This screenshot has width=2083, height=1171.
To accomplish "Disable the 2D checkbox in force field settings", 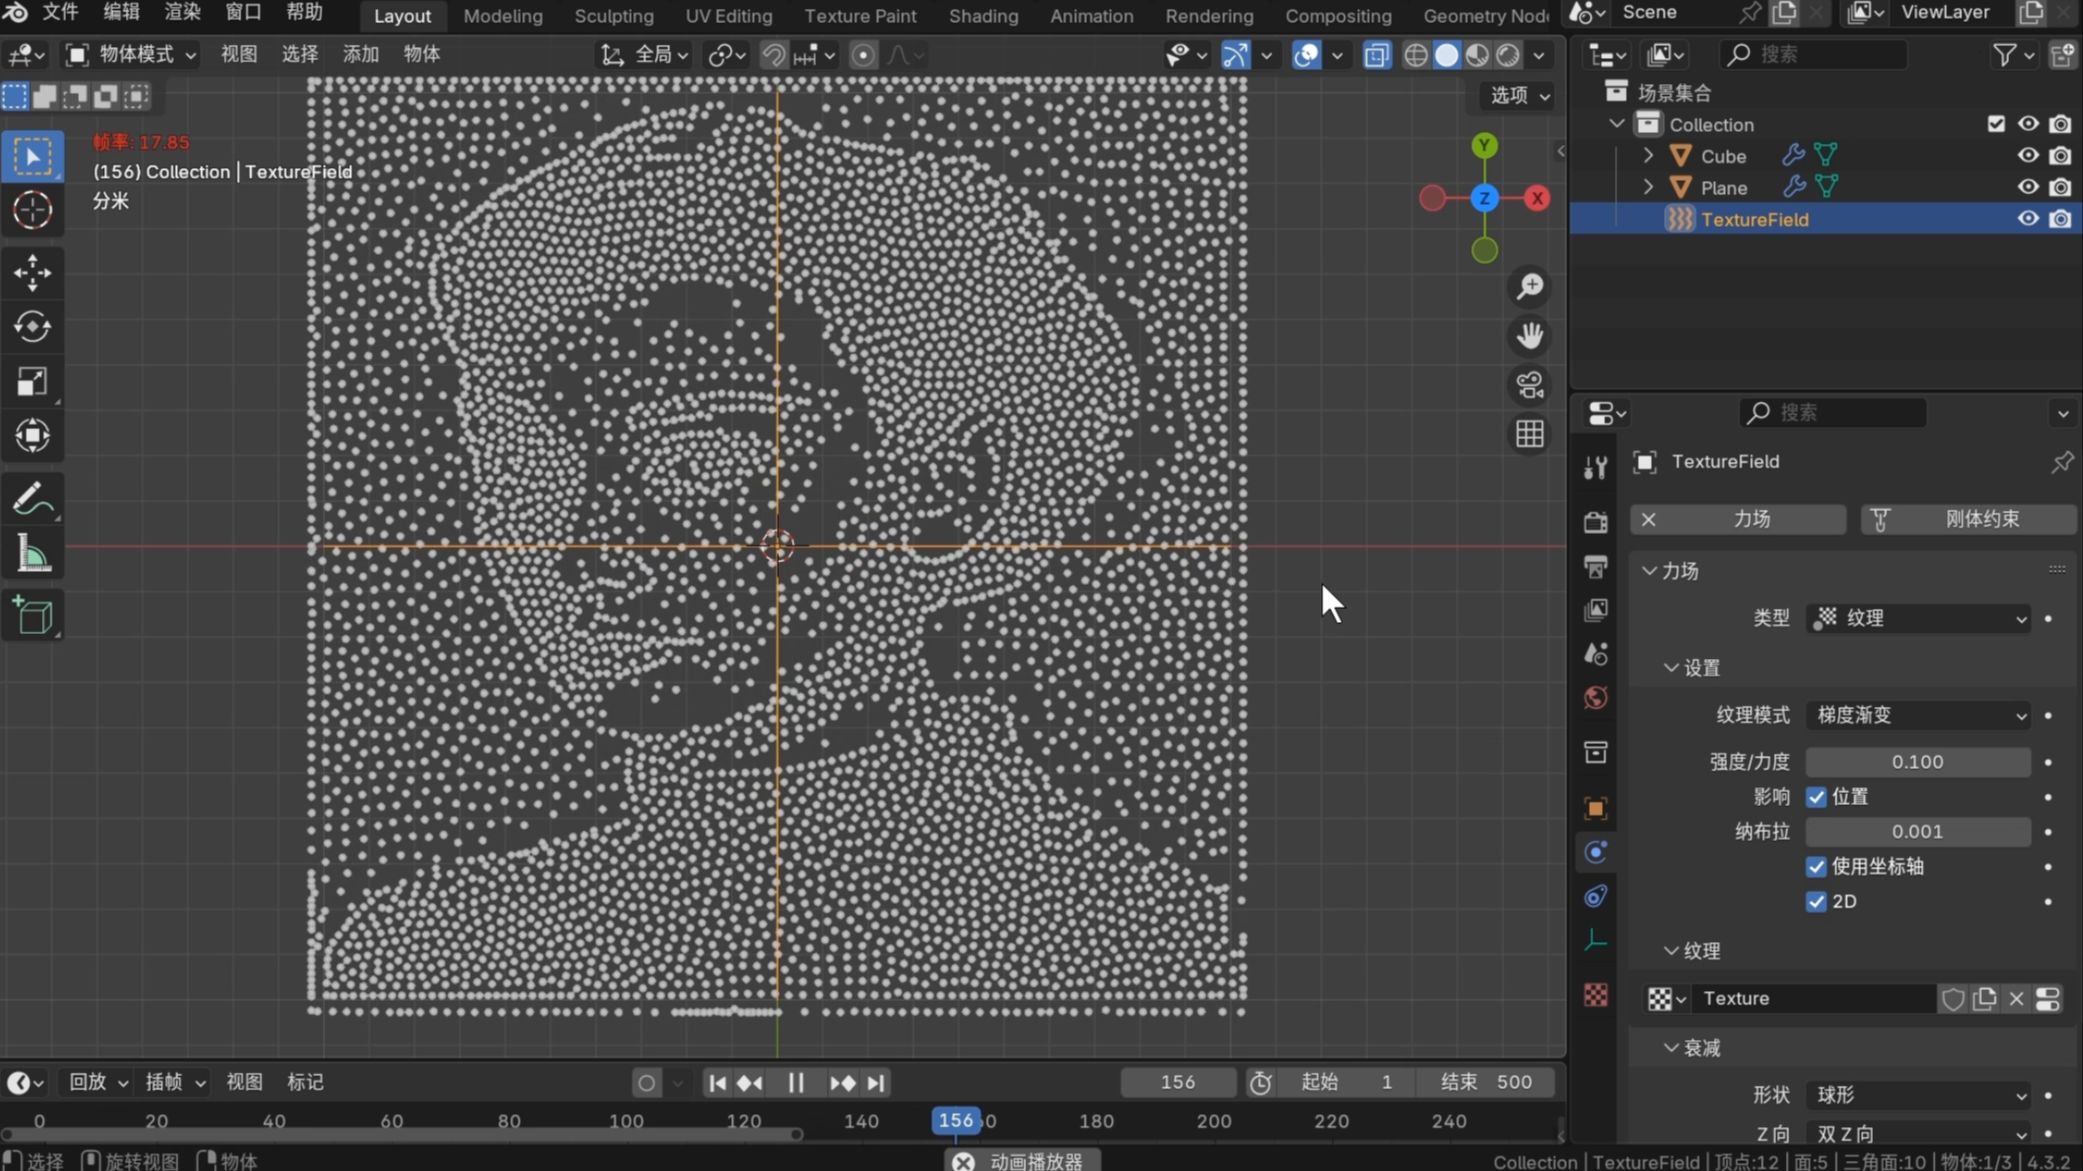I will click(x=1818, y=901).
